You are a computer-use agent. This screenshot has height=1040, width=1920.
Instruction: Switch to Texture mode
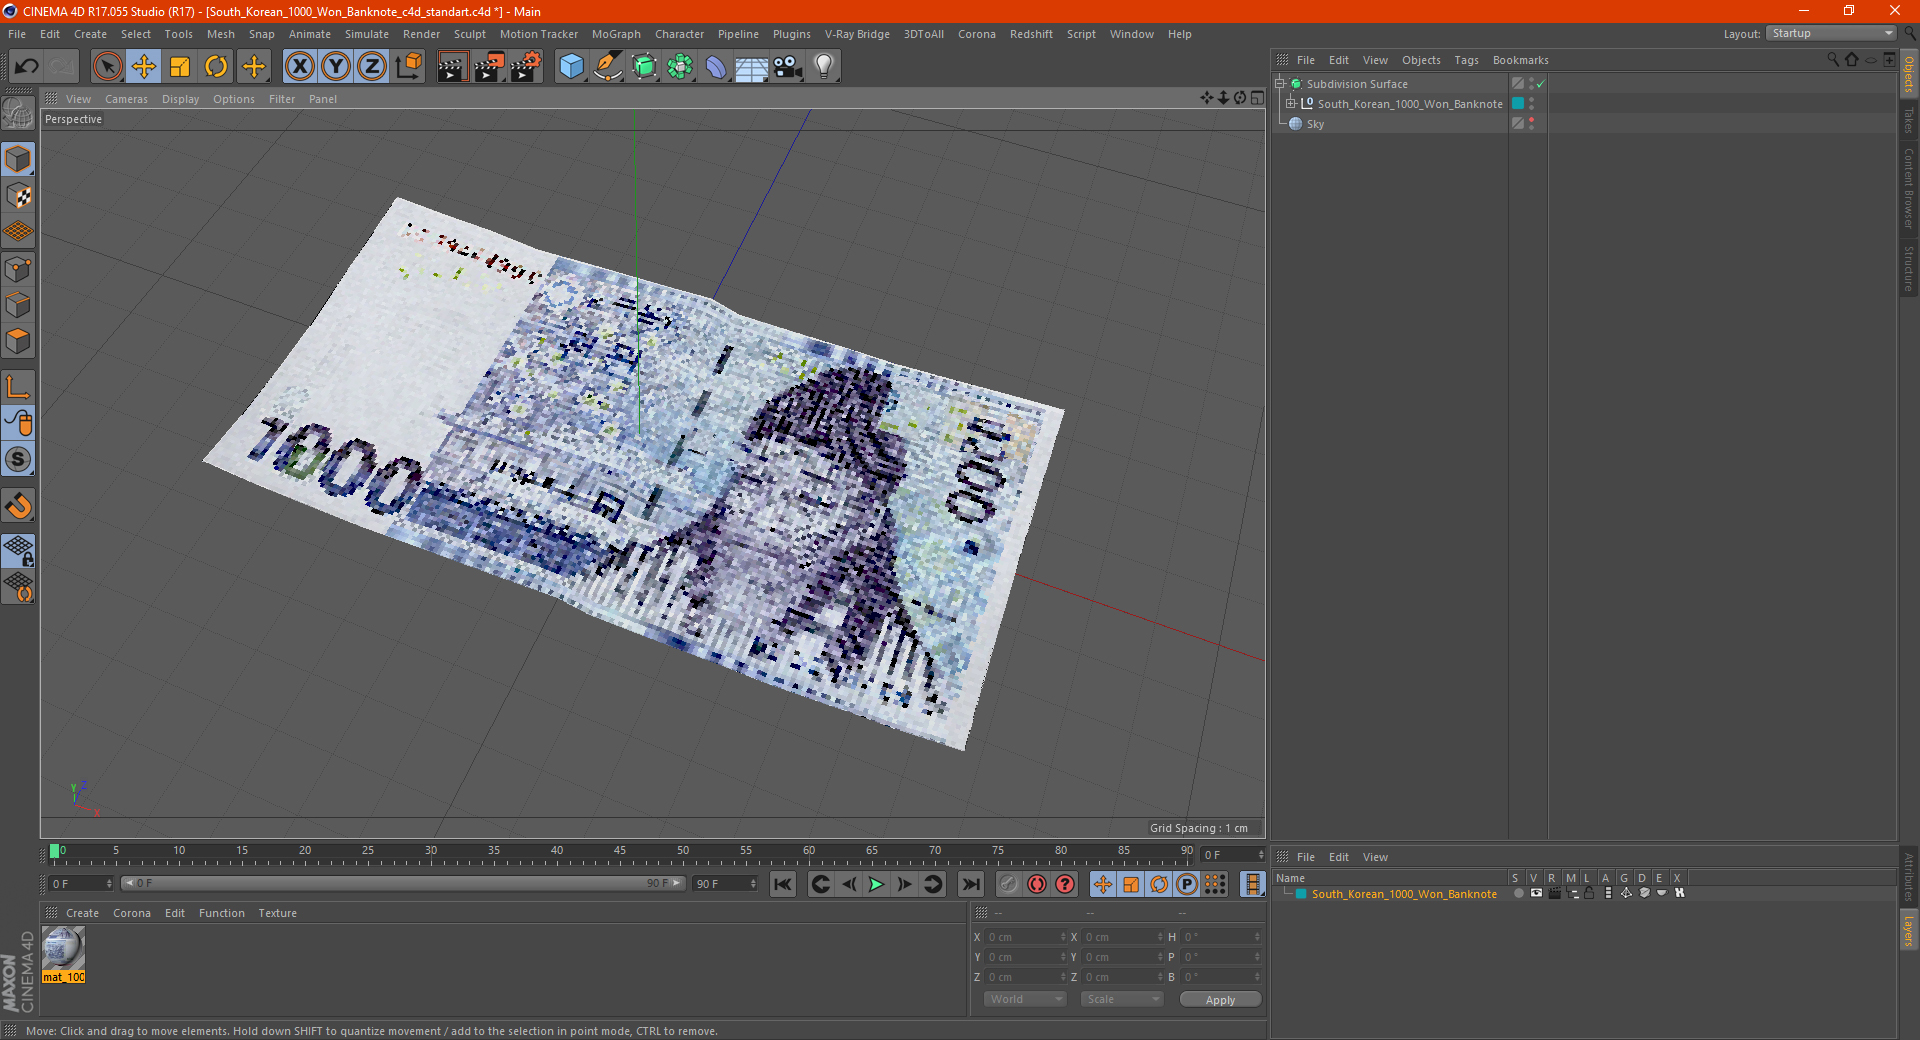pos(18,196)
